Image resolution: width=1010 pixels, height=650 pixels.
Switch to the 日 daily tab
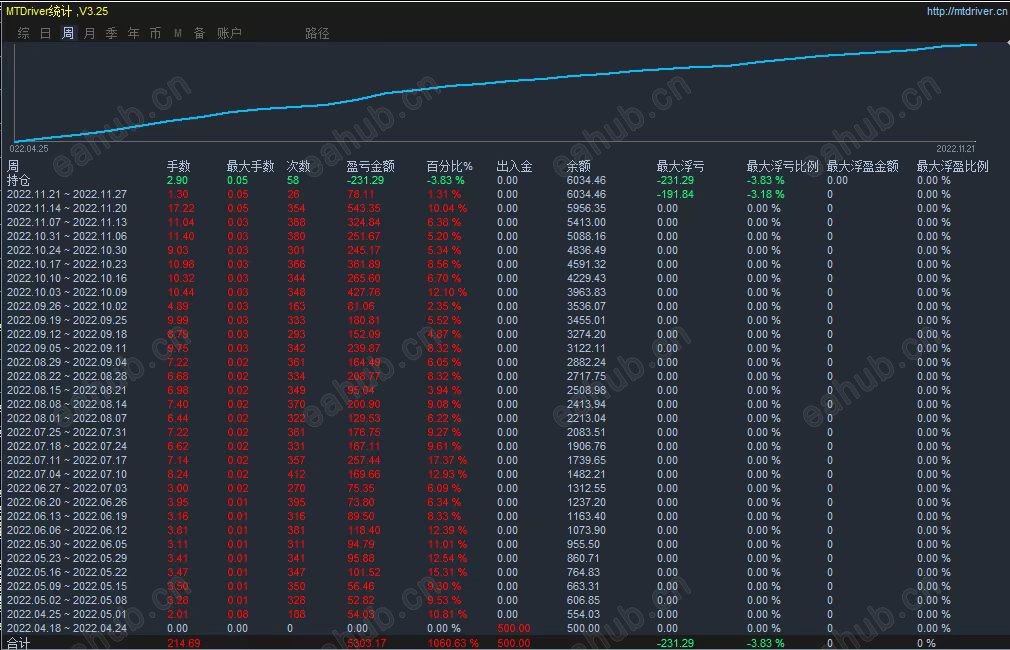pyautogui.click(x=46, y=33)
